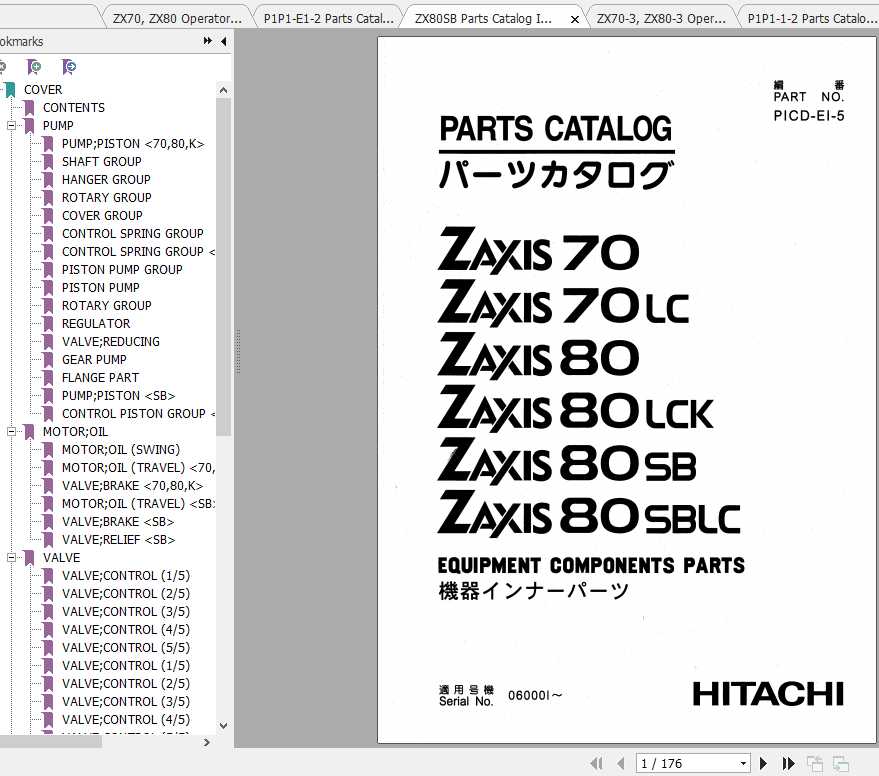Viewport: 879px width, 776px height.
Task: Jump to the first page
Action: pos(597,762)
